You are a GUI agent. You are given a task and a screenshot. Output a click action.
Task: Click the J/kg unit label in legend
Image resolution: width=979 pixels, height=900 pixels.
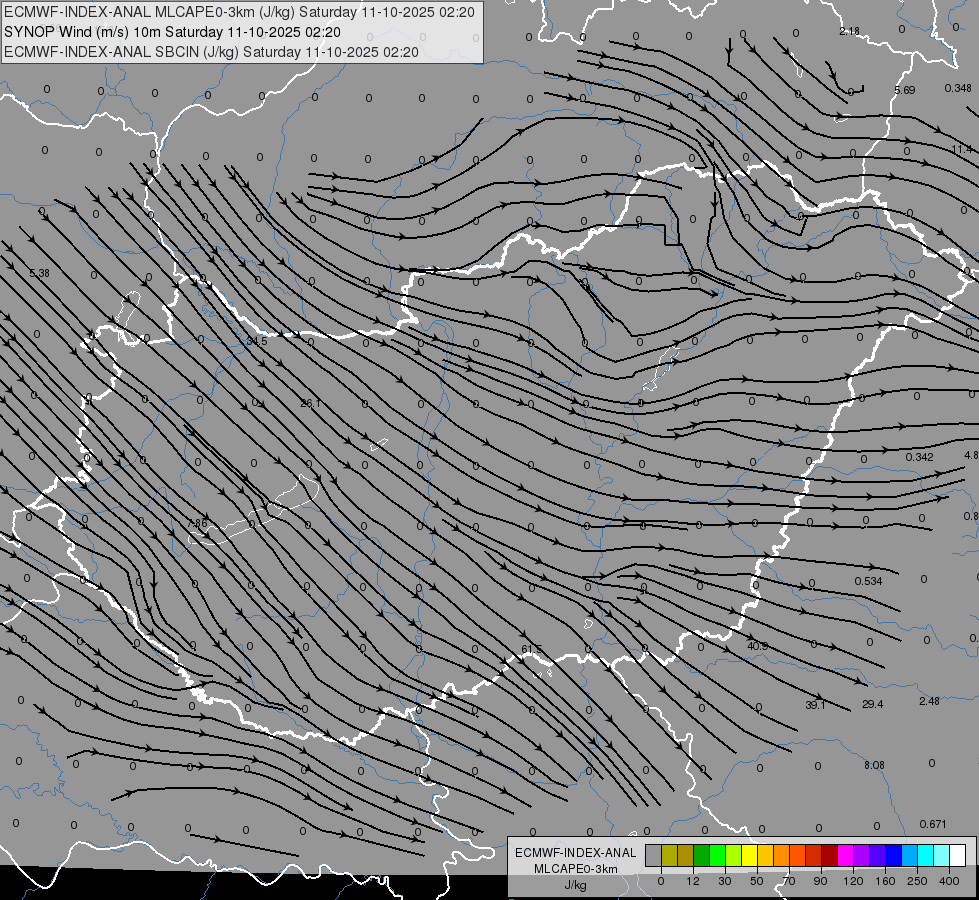click(576, 885)
